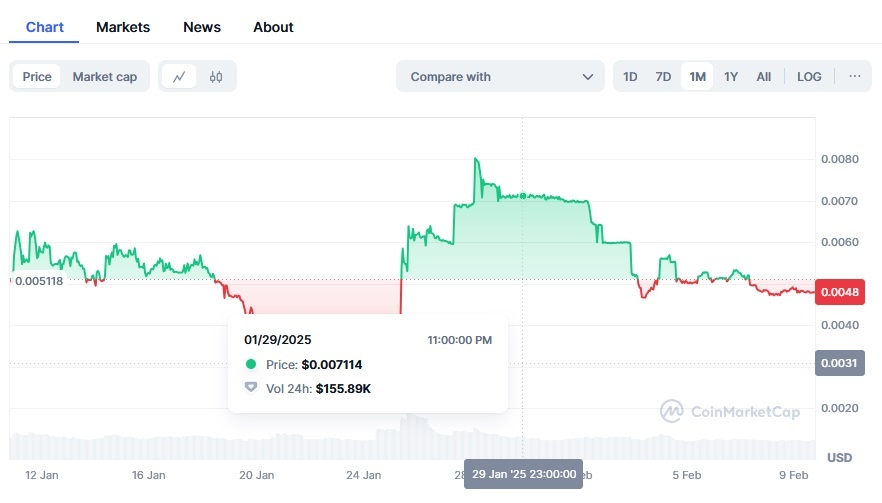Click the 29 Jan crosshair time marker
Viewport: 882px width, 503px height.
(x=523, y=474)
